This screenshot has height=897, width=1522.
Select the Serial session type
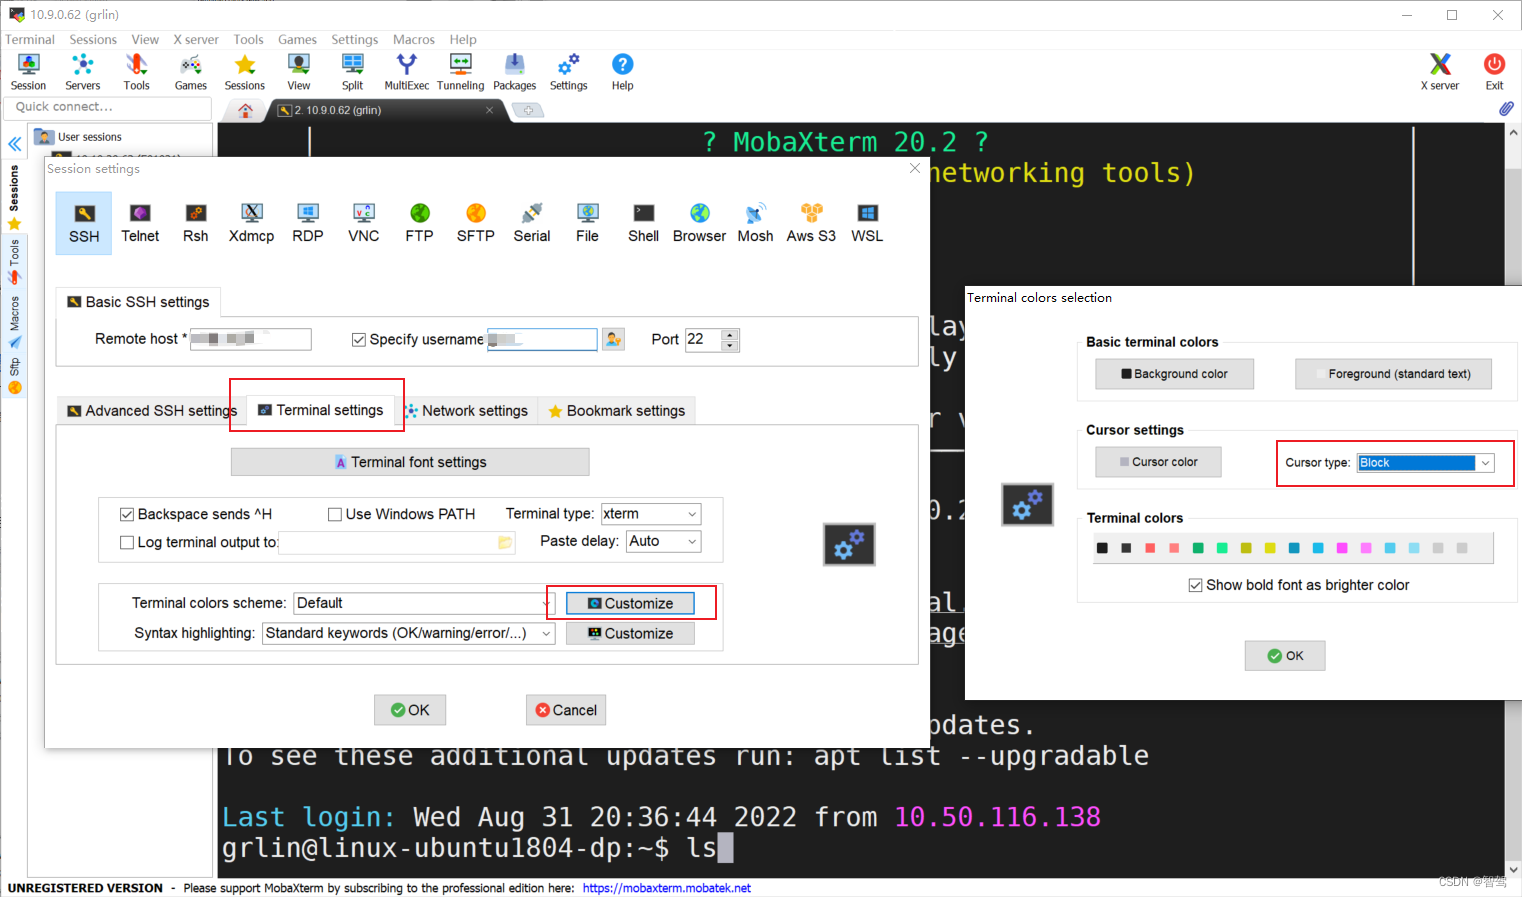coord(531,223)
